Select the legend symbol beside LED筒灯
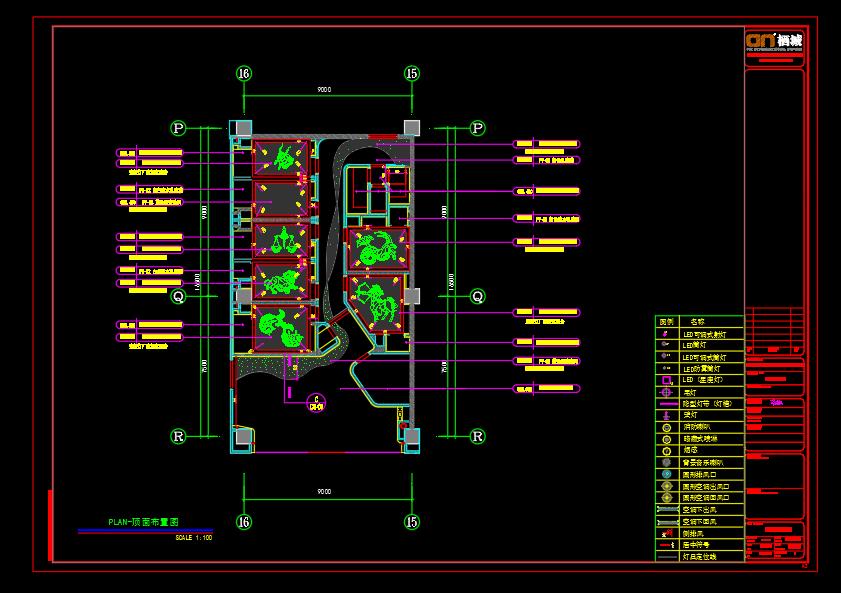 tap(666, 345)
